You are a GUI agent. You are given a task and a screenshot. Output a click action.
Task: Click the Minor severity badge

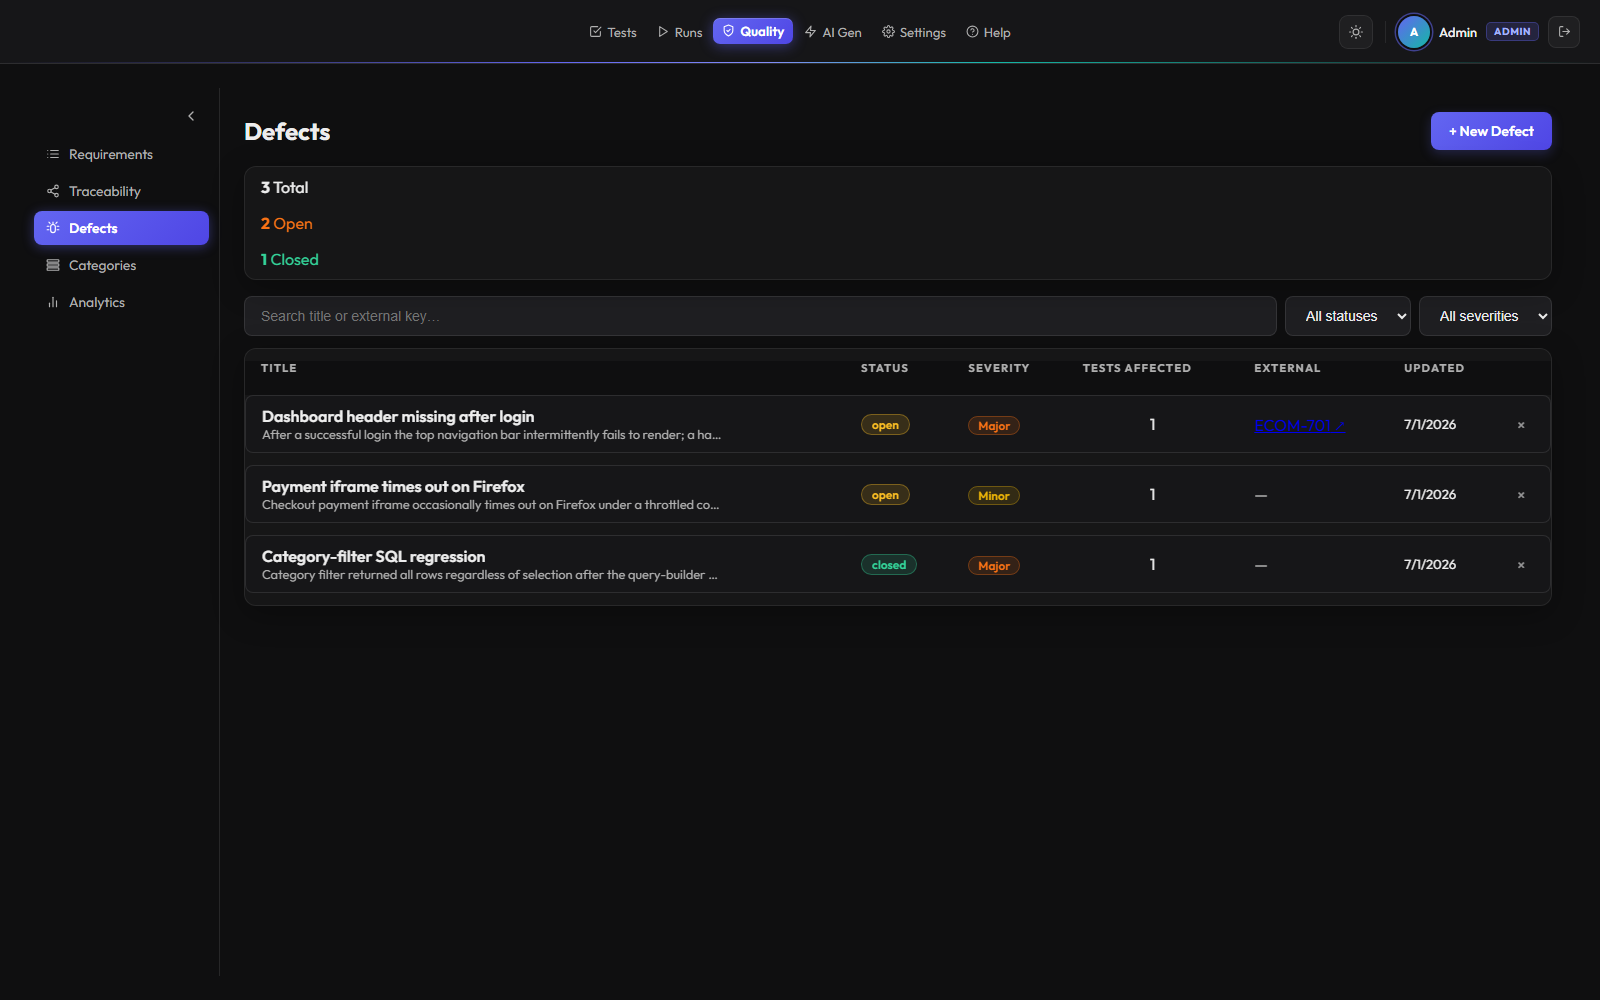point(994,496)
